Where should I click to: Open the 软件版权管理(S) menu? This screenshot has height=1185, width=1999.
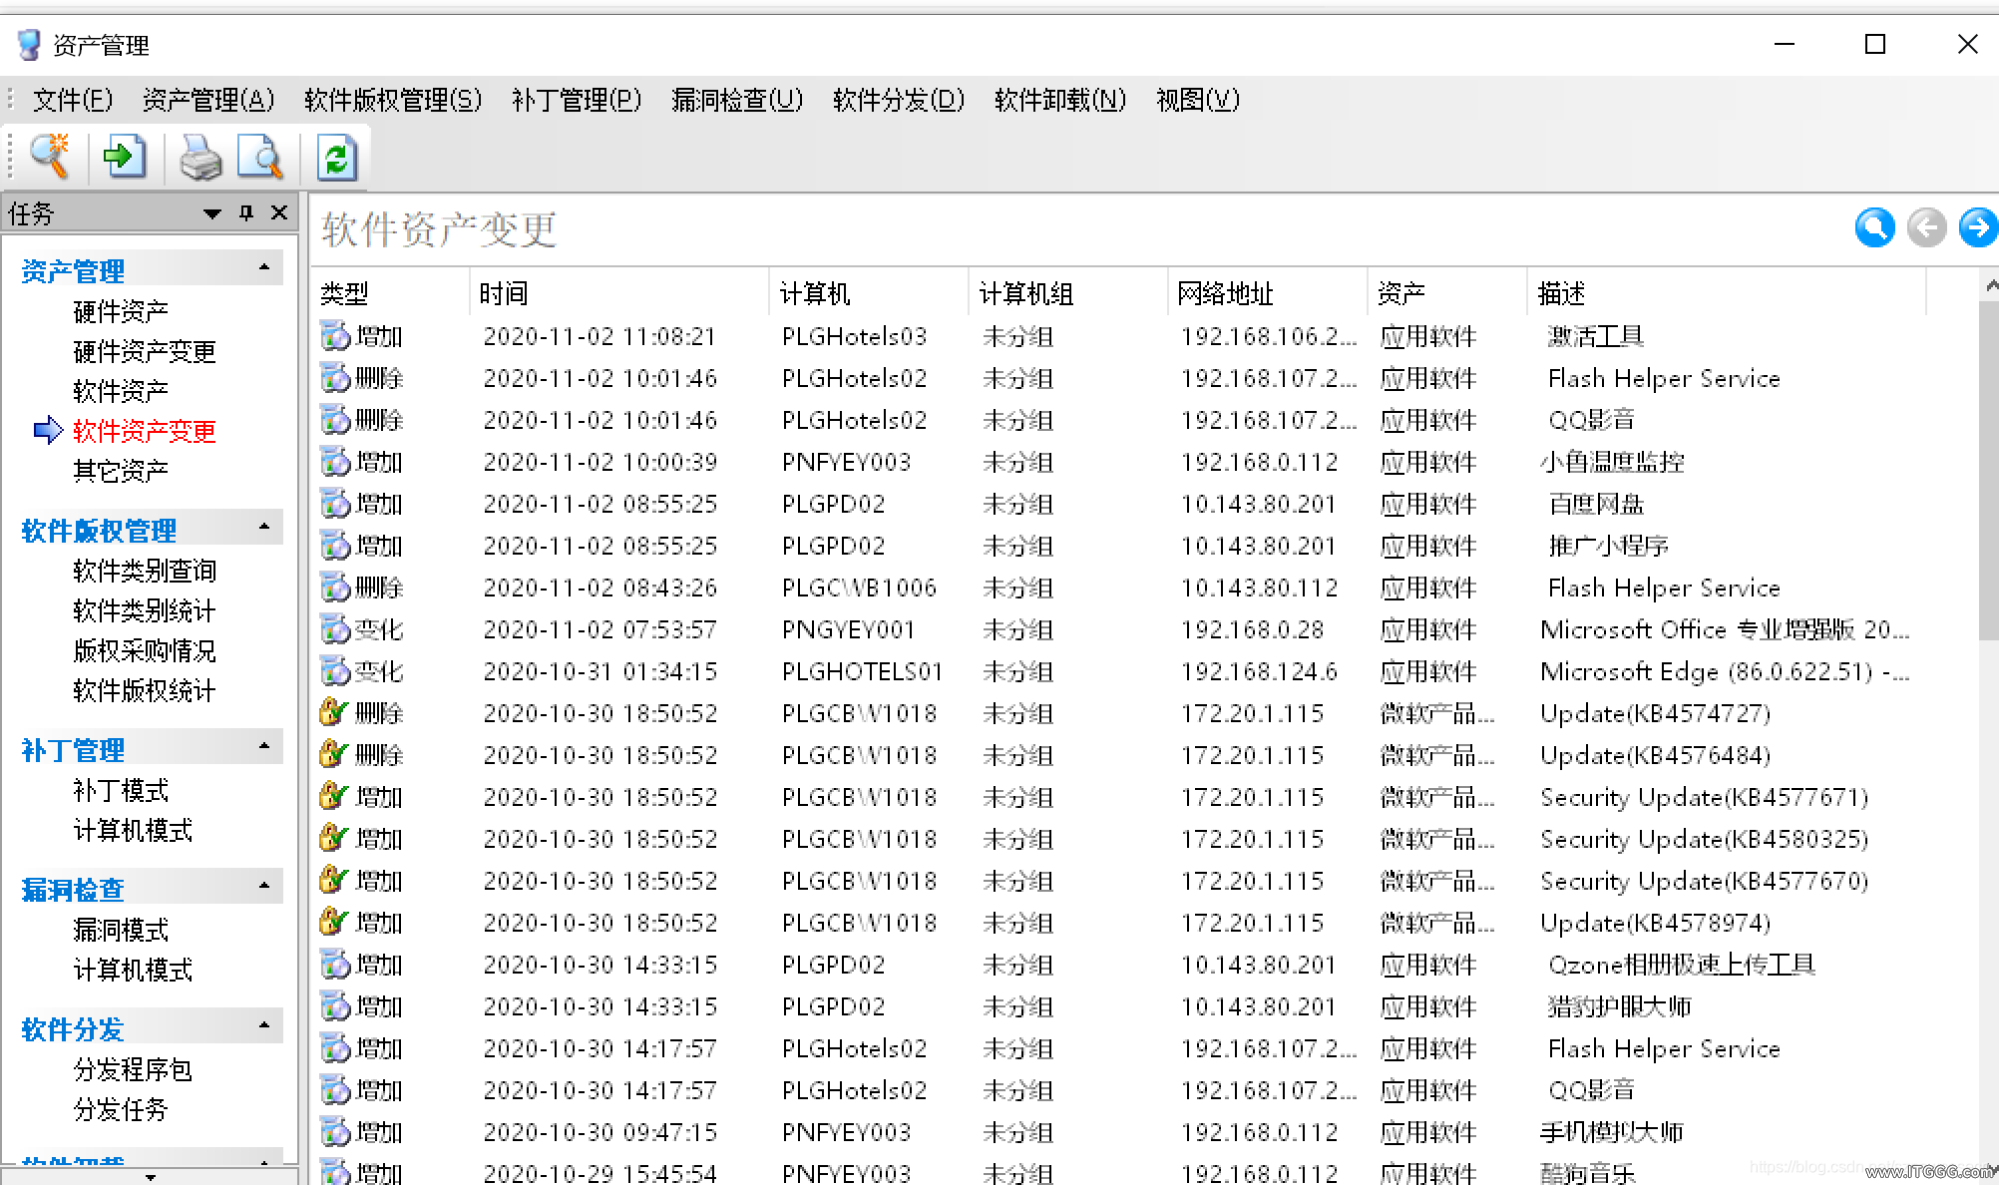(393, 100)
